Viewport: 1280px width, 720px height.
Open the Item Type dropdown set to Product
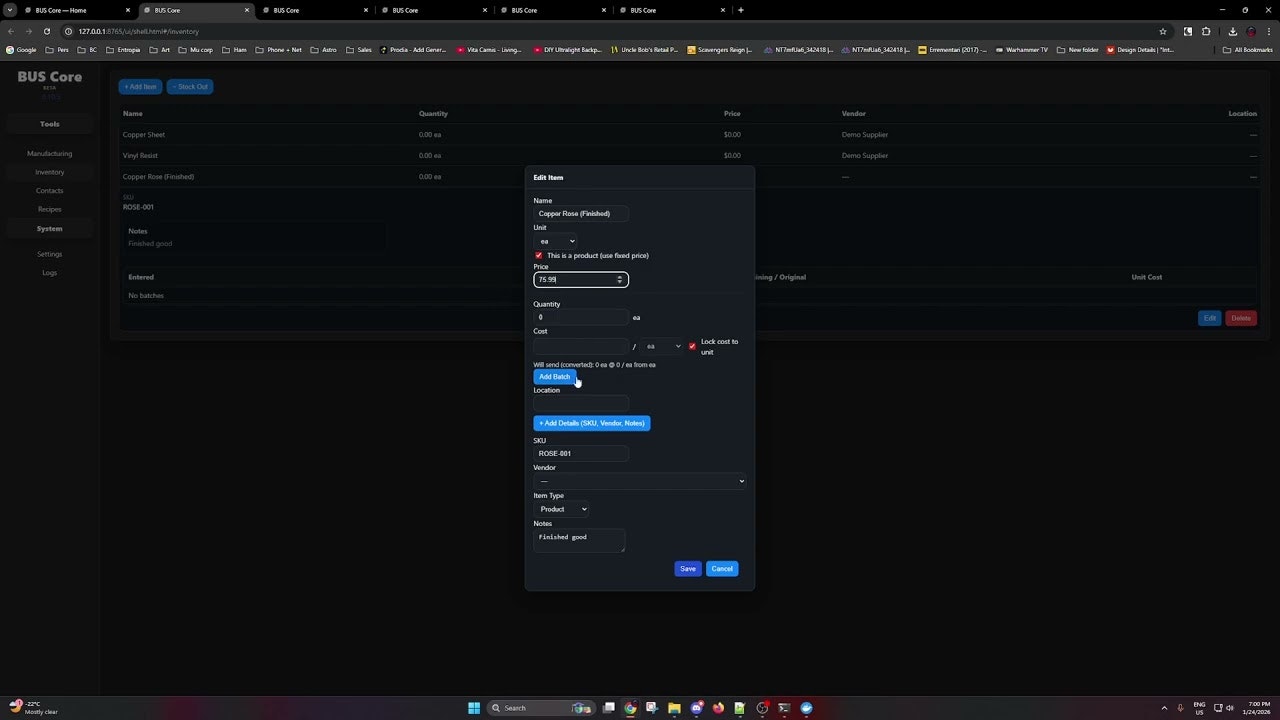click(x=561, y=509)
